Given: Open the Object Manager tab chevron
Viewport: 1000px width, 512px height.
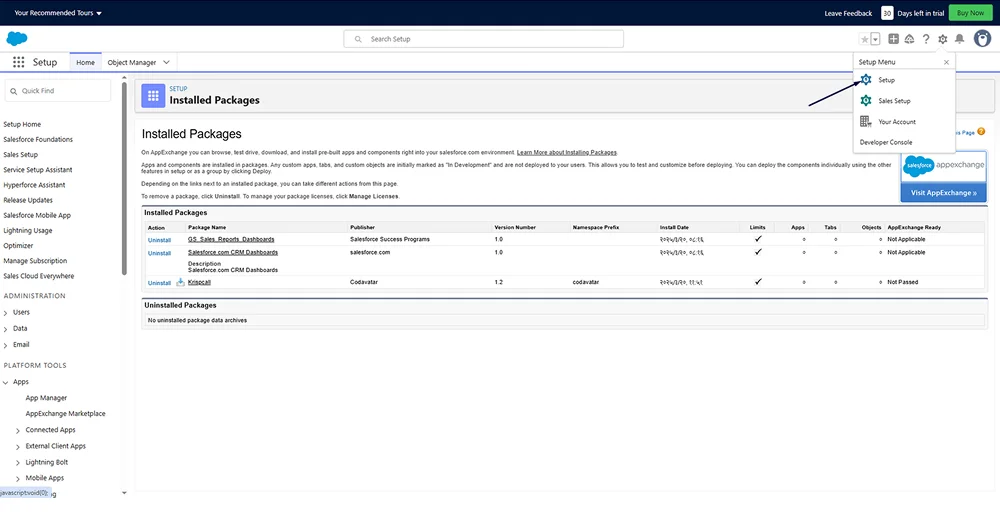Looking at the screenshot, I should 166,62.
